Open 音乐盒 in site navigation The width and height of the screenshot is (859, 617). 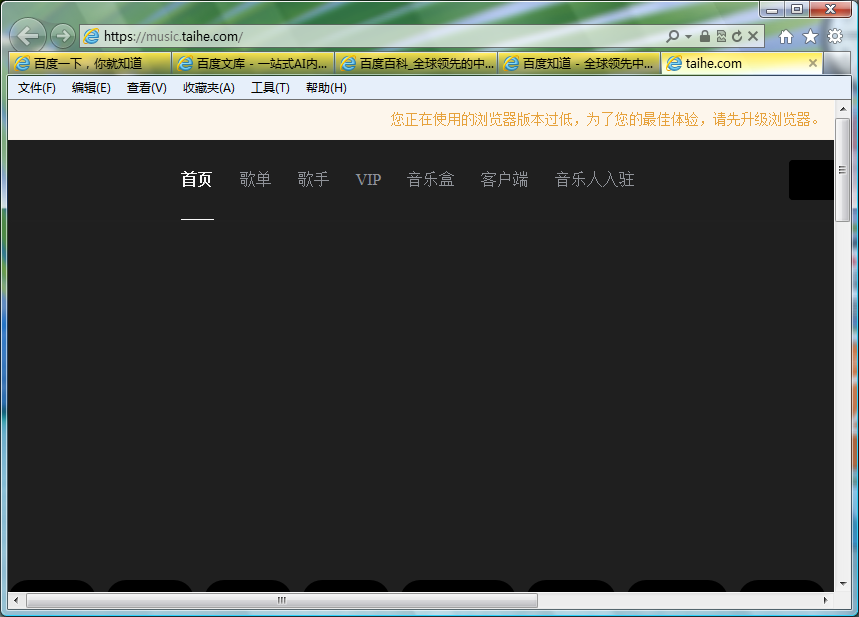click(431, 179)
